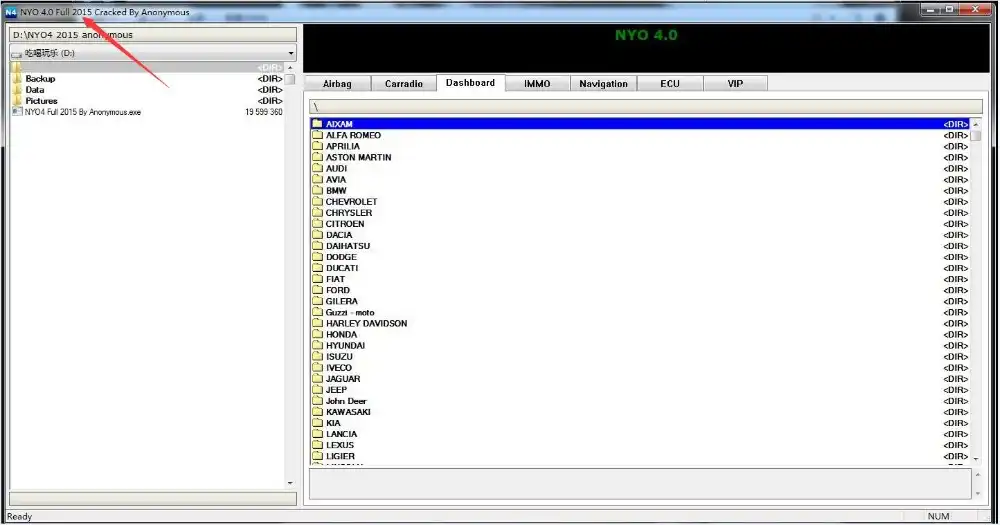The width and height of the screenshot is (1000, 525).
Task: Switch to the Navigation tab
Action: (x=603, y=84)
